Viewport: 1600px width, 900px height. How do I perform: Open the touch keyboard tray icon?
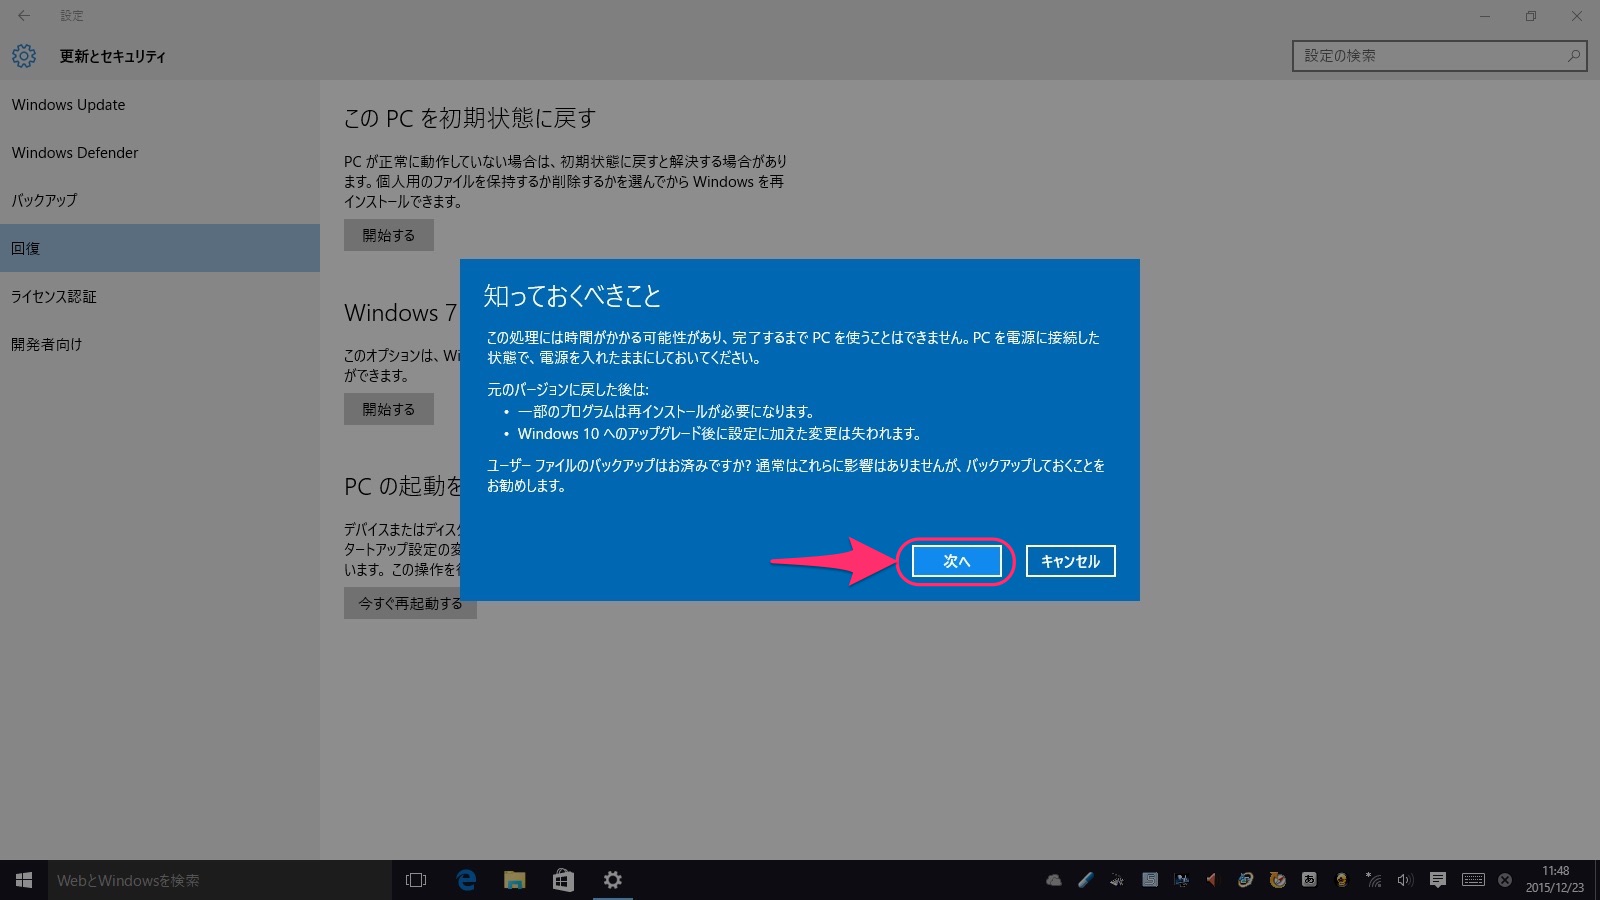(x=1473, y=880)
